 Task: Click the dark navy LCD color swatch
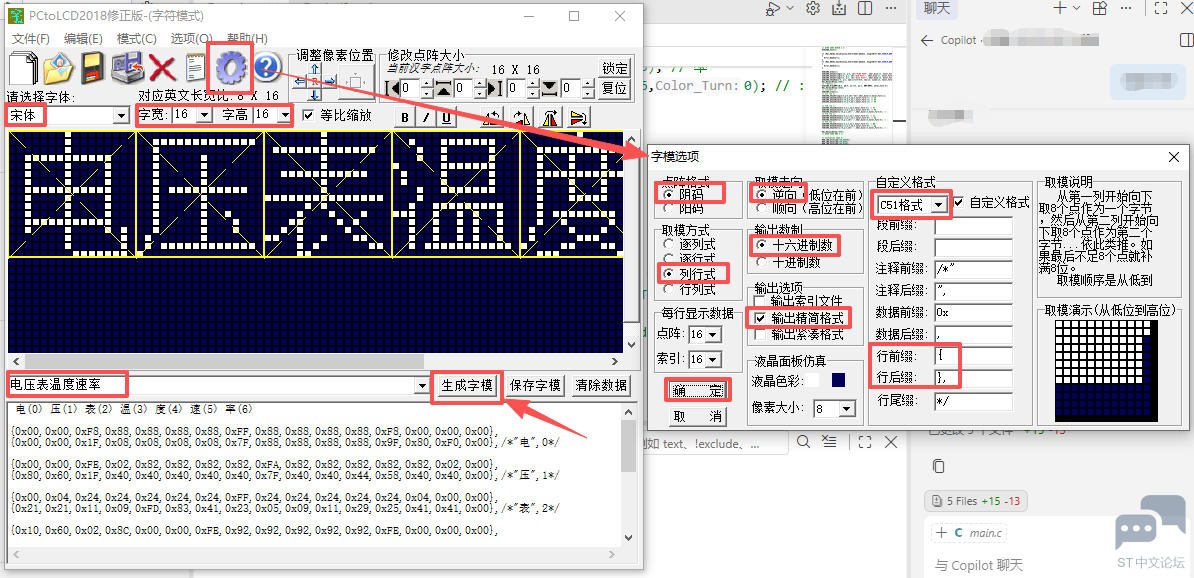(838, 379)
